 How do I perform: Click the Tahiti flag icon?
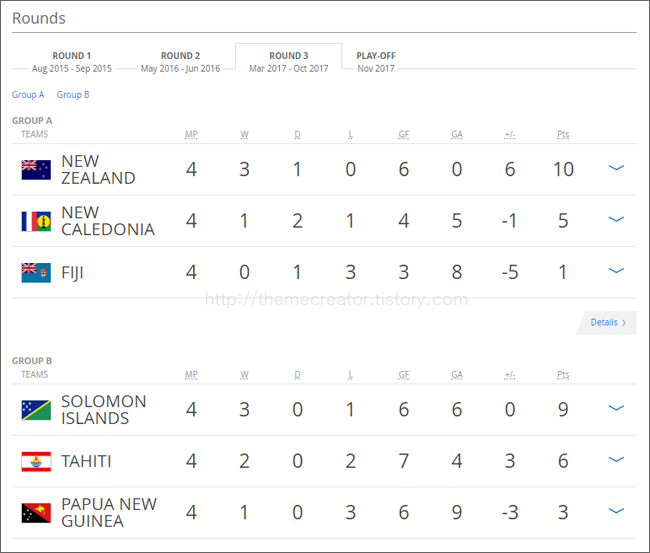click(x=36, y=461)
